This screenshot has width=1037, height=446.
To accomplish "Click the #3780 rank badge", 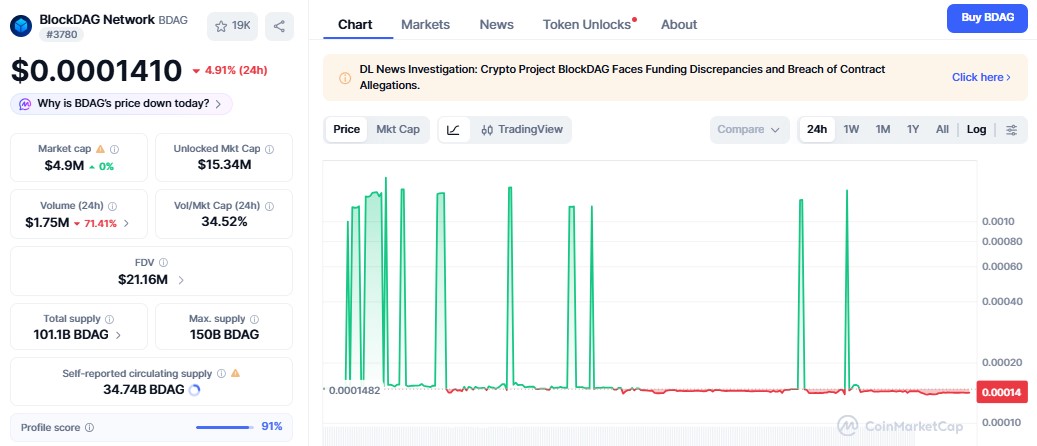I will (61, 34).
